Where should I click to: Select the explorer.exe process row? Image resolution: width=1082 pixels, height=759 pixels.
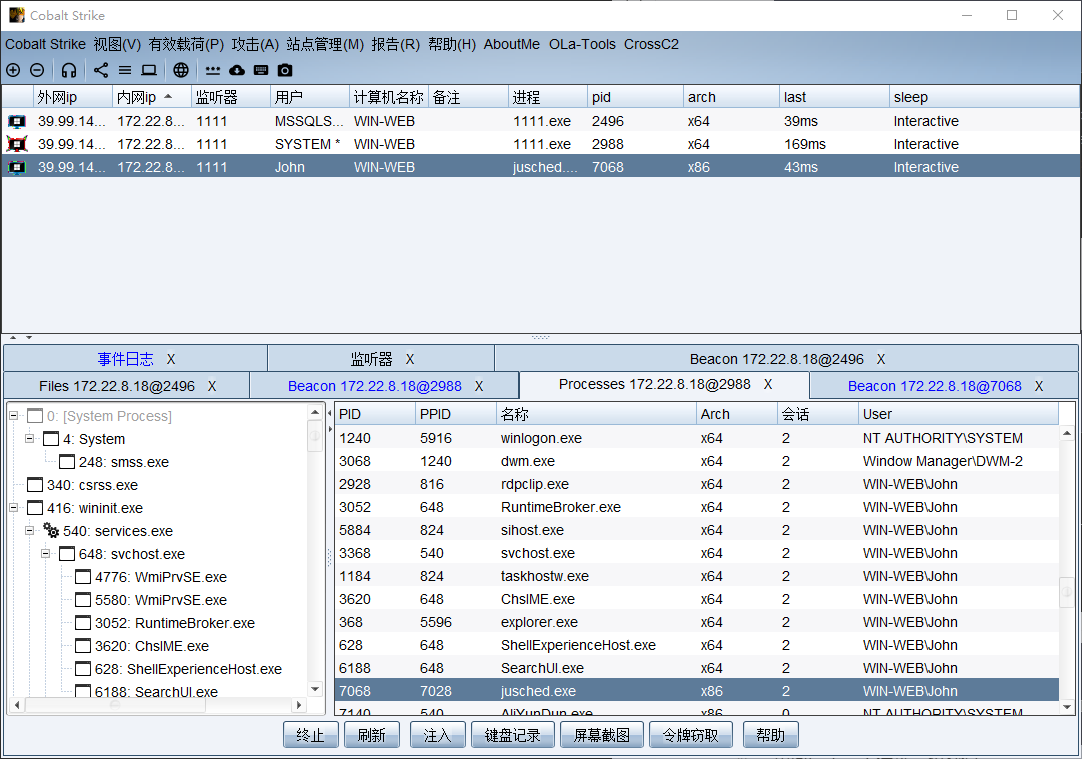[x=697, y=622]
